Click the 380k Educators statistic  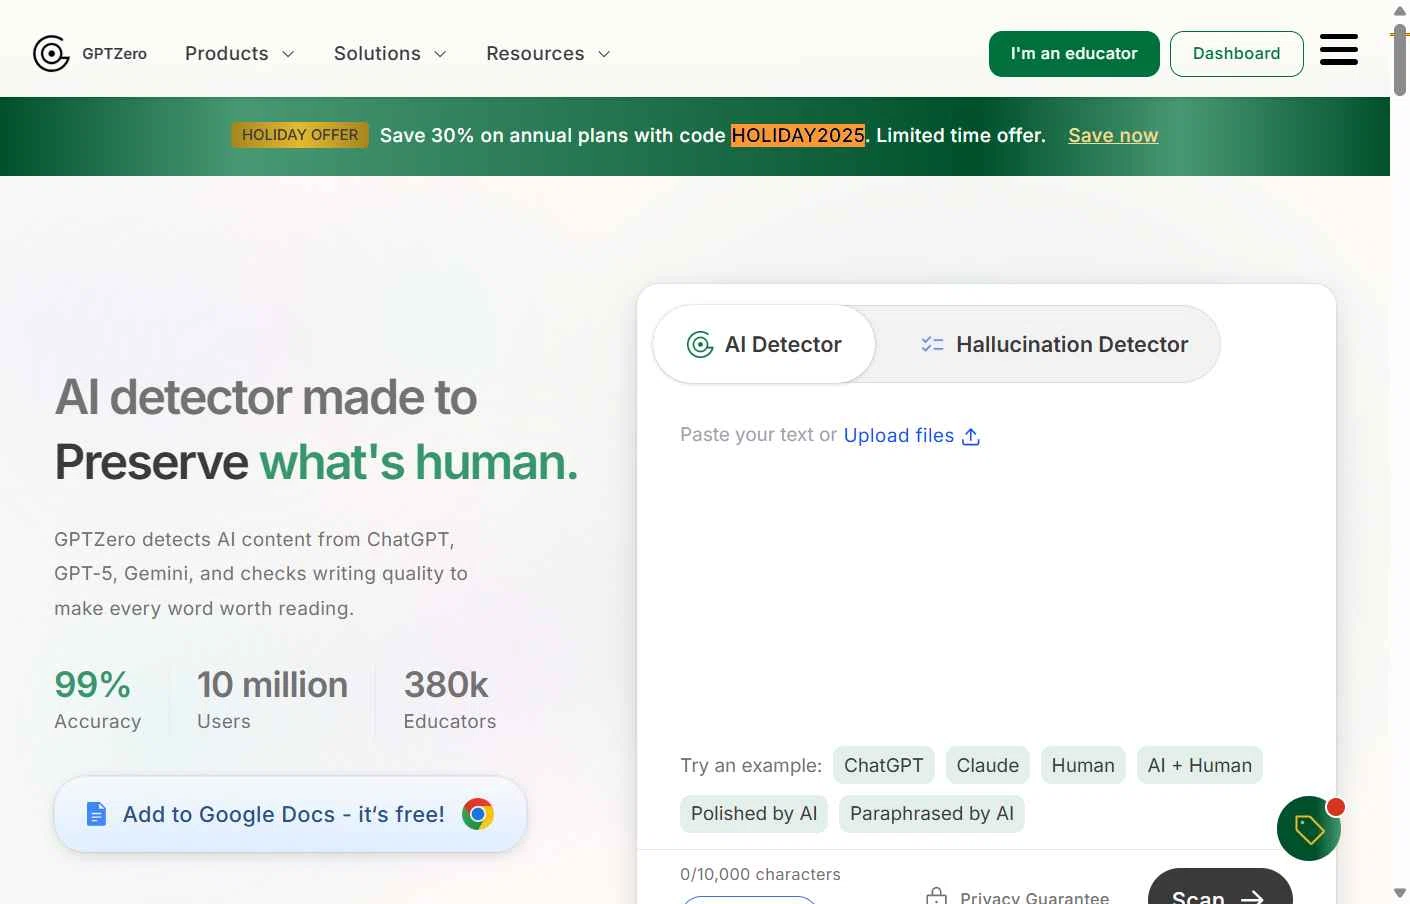click(x=450, y=699)
